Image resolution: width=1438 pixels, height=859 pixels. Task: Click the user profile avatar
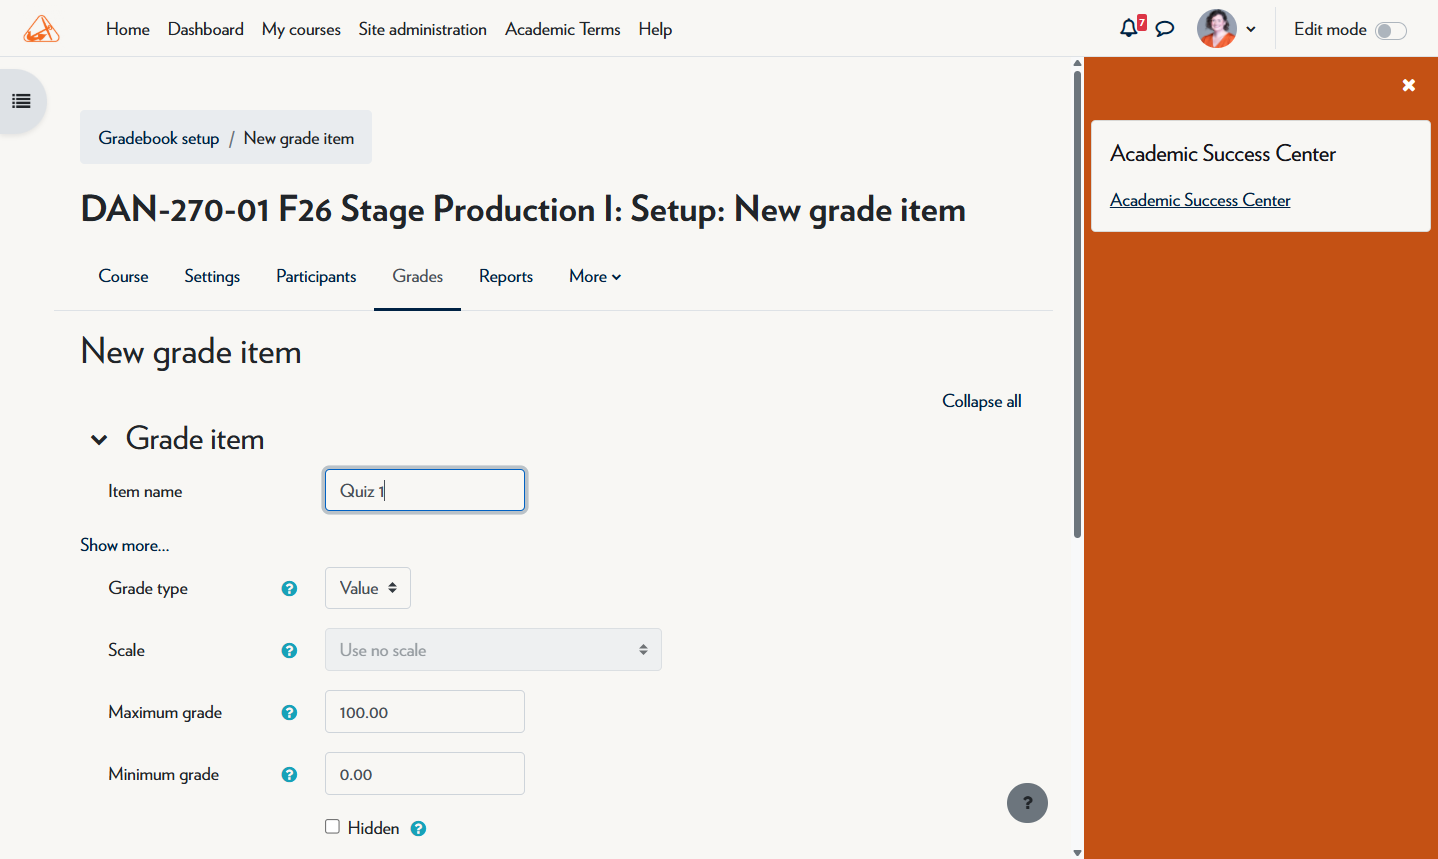coord(1217,29)
